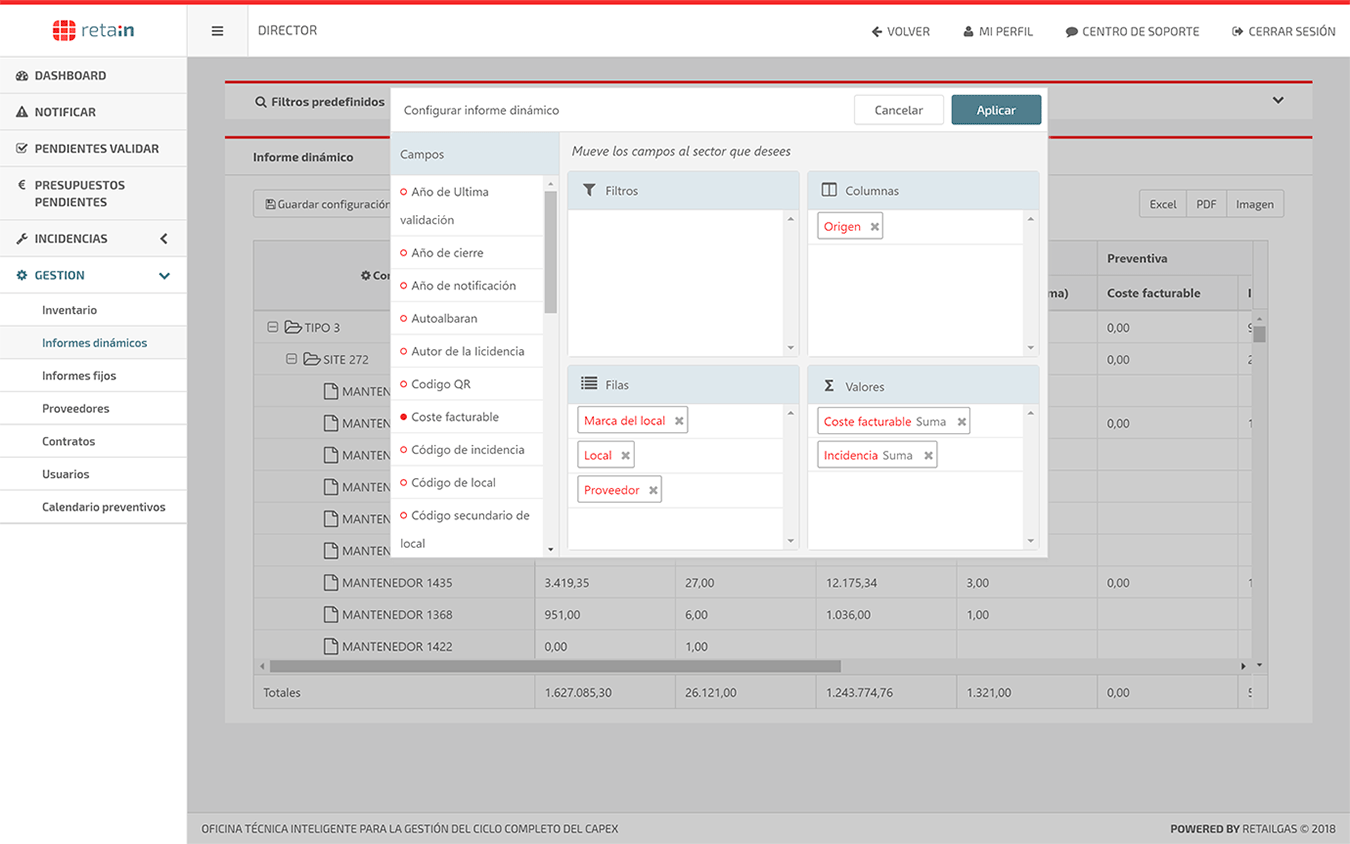Click the Gestión gear icon
The height and width of the screenshot is (844, 1350).
tap(20, 275)
